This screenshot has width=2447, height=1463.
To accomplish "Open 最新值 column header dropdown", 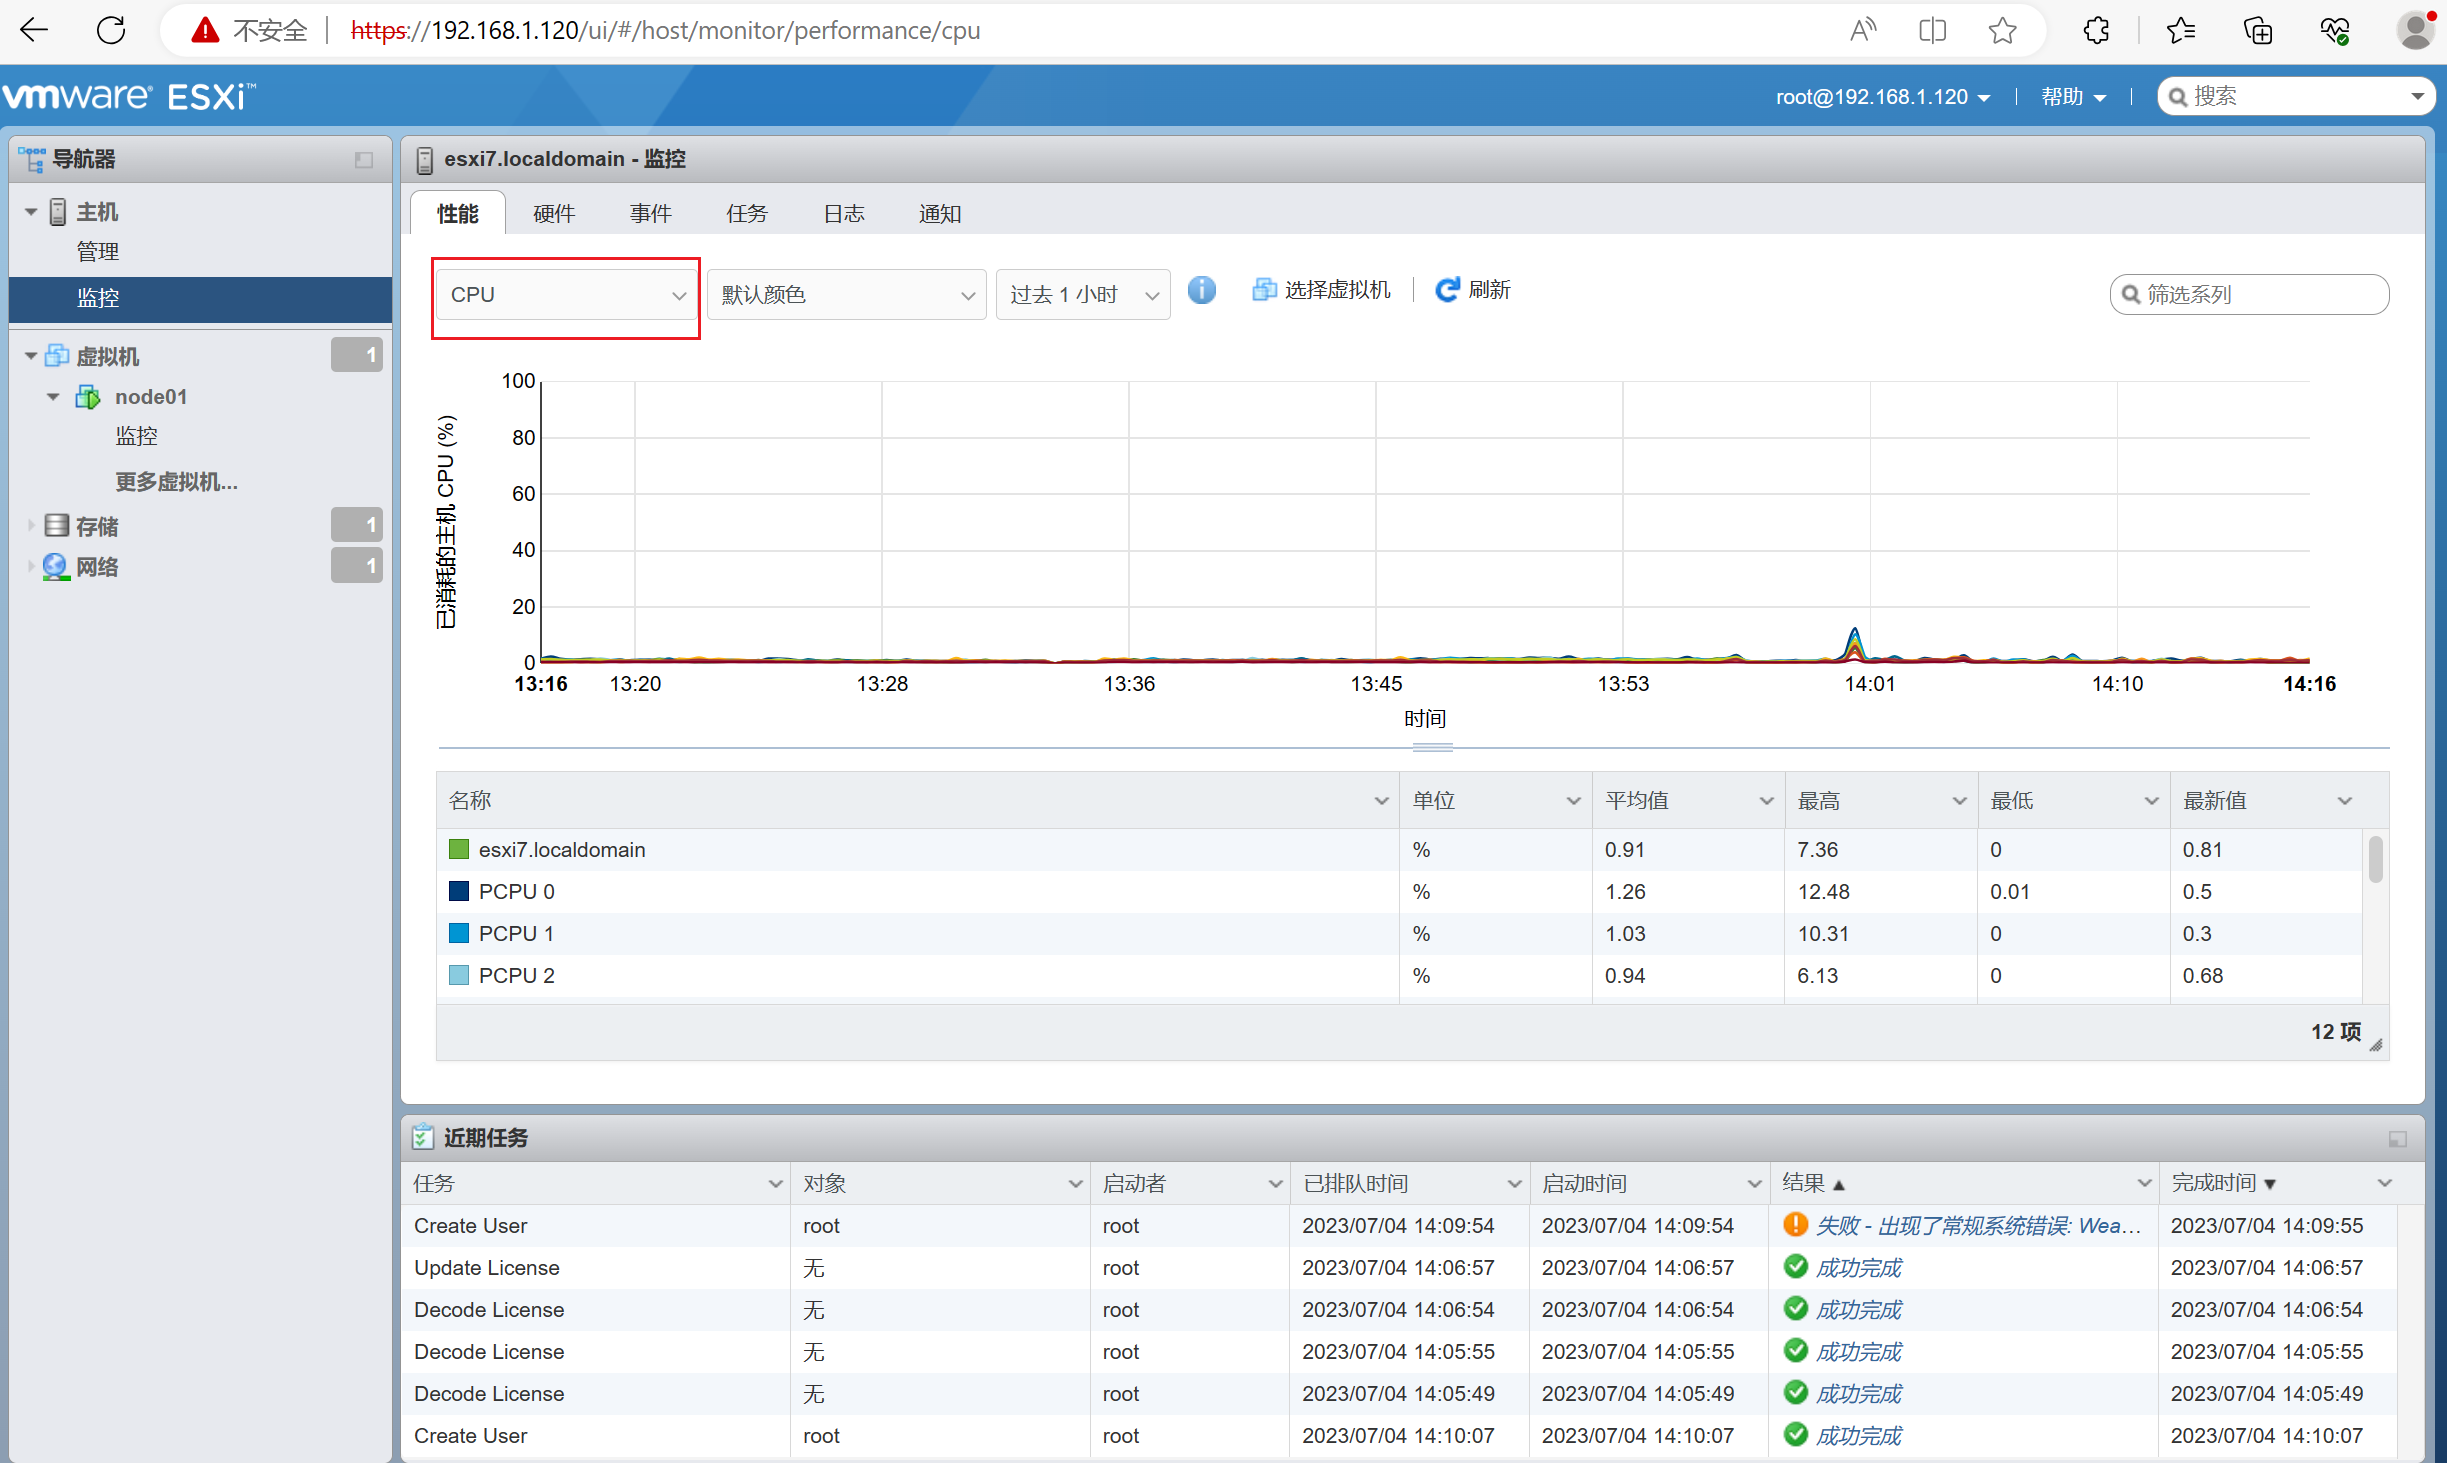I will tap(2344, 801).
